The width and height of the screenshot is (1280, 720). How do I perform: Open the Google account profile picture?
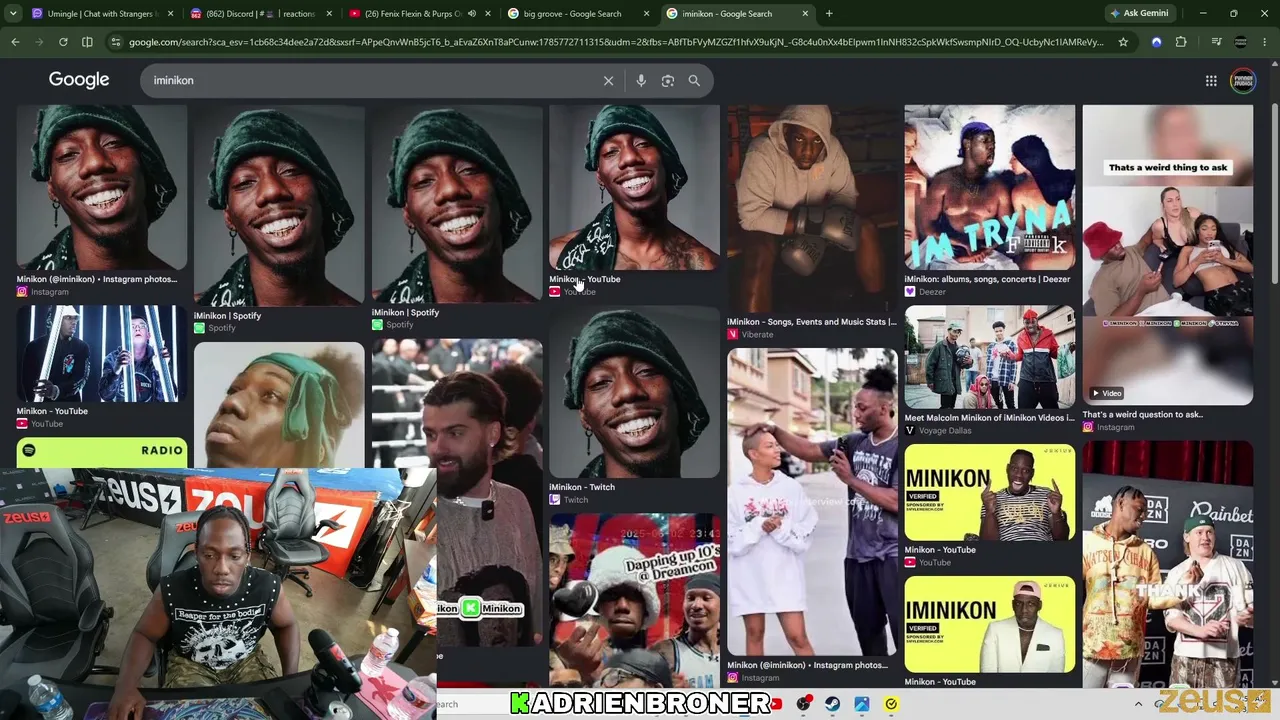pos(1243,81)
